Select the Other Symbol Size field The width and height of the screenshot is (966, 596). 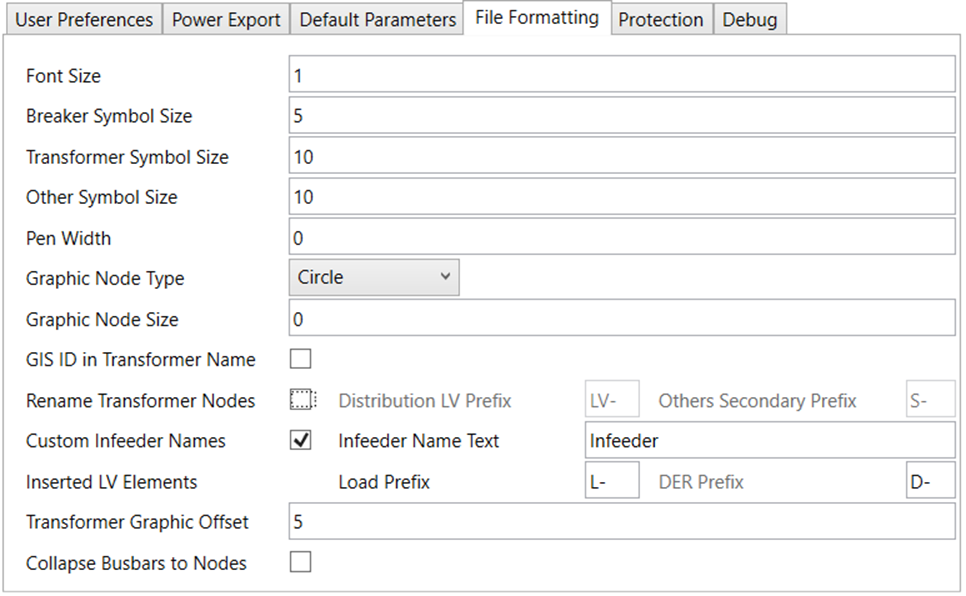click(621, 197)
